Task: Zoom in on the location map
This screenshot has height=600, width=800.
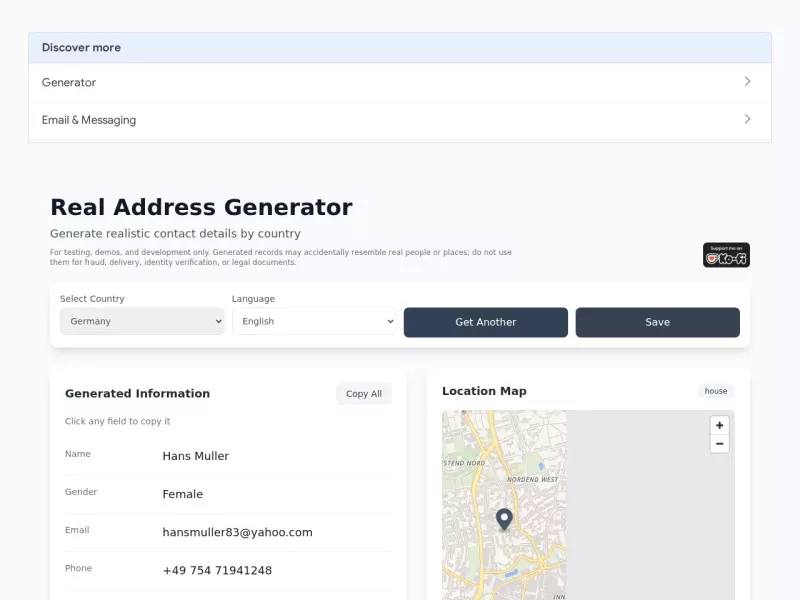Action: coord(719,426)
